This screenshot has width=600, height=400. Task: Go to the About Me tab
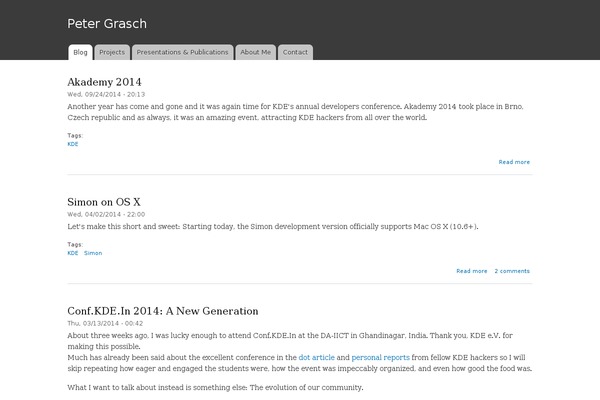(x=256, y=52)
